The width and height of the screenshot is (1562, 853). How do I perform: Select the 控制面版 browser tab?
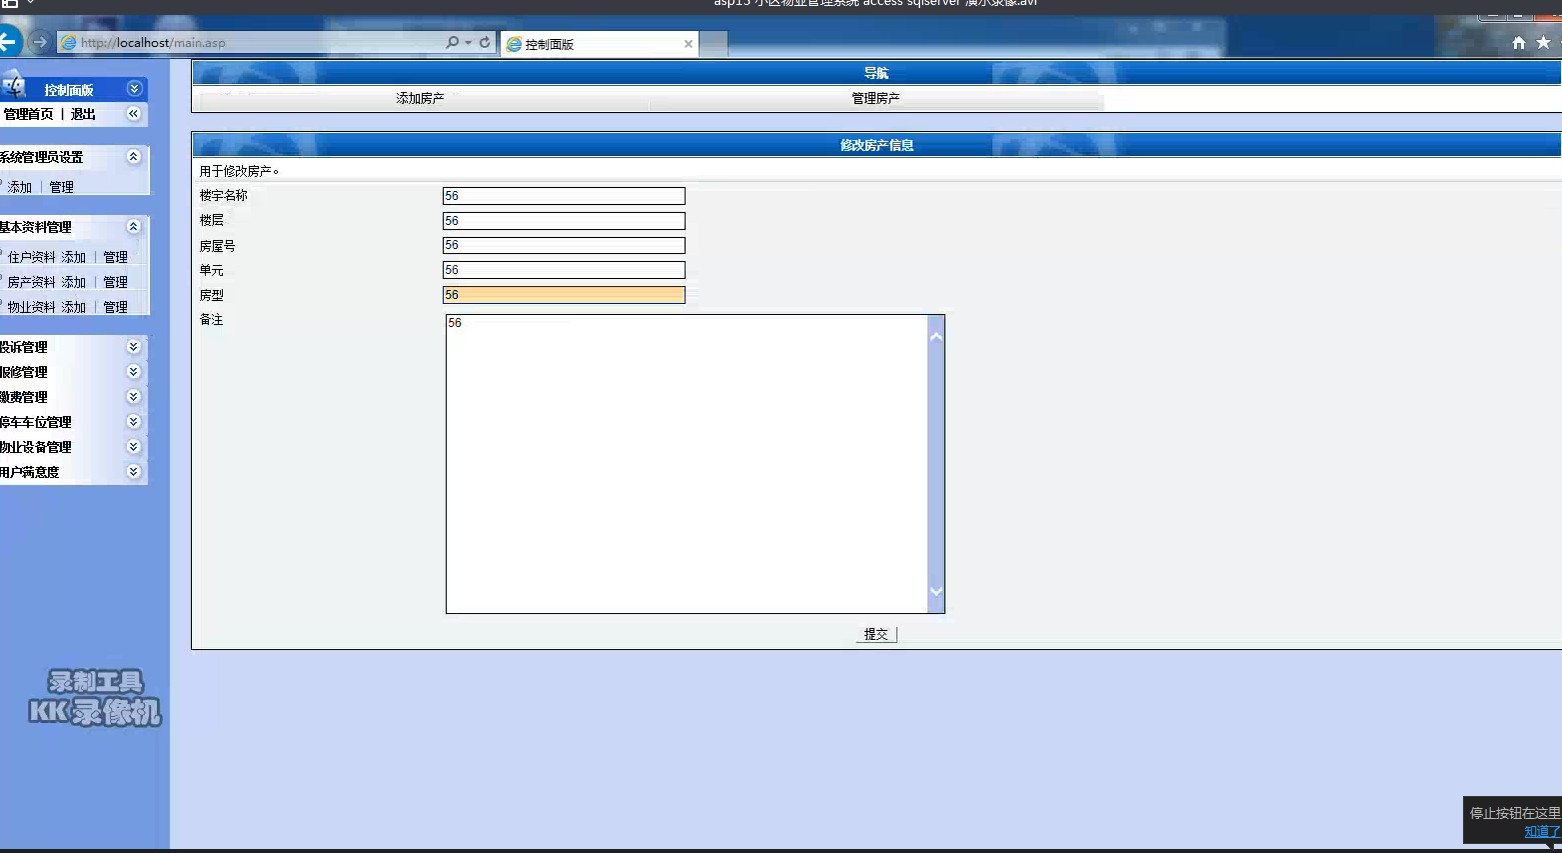pyautogui.click(x=600, y=44)
